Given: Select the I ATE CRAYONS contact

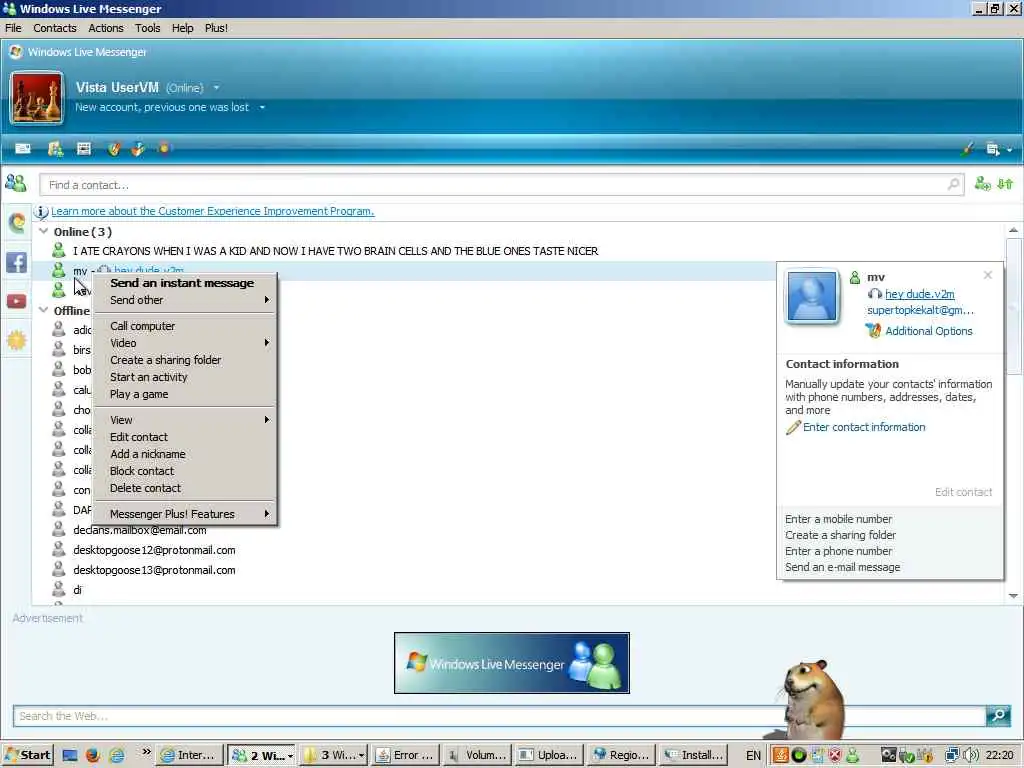Looking at the screenshot, I should tap(336, 251).
